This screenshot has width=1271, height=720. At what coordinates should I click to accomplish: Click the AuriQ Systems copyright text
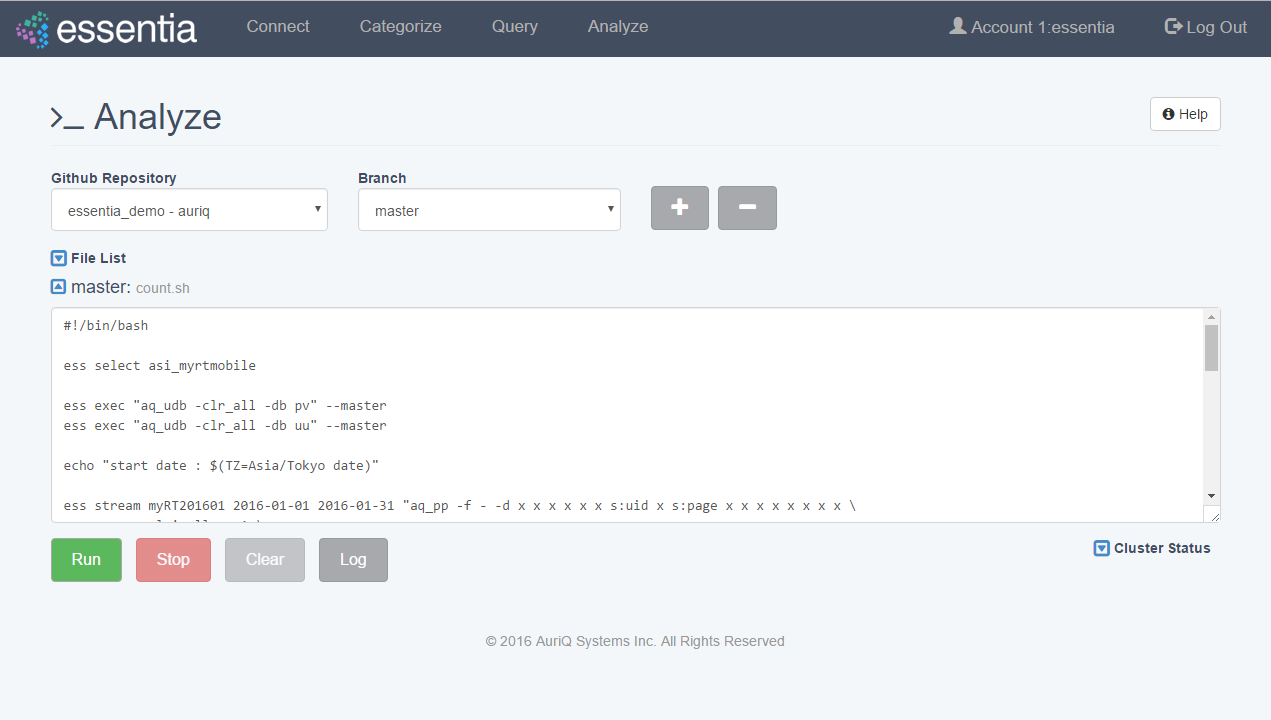click(635, 641)
